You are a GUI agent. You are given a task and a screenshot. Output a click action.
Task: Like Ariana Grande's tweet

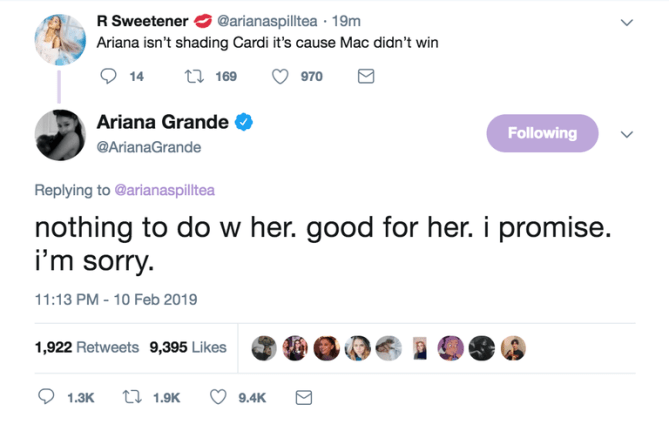(x=218, y=398)
